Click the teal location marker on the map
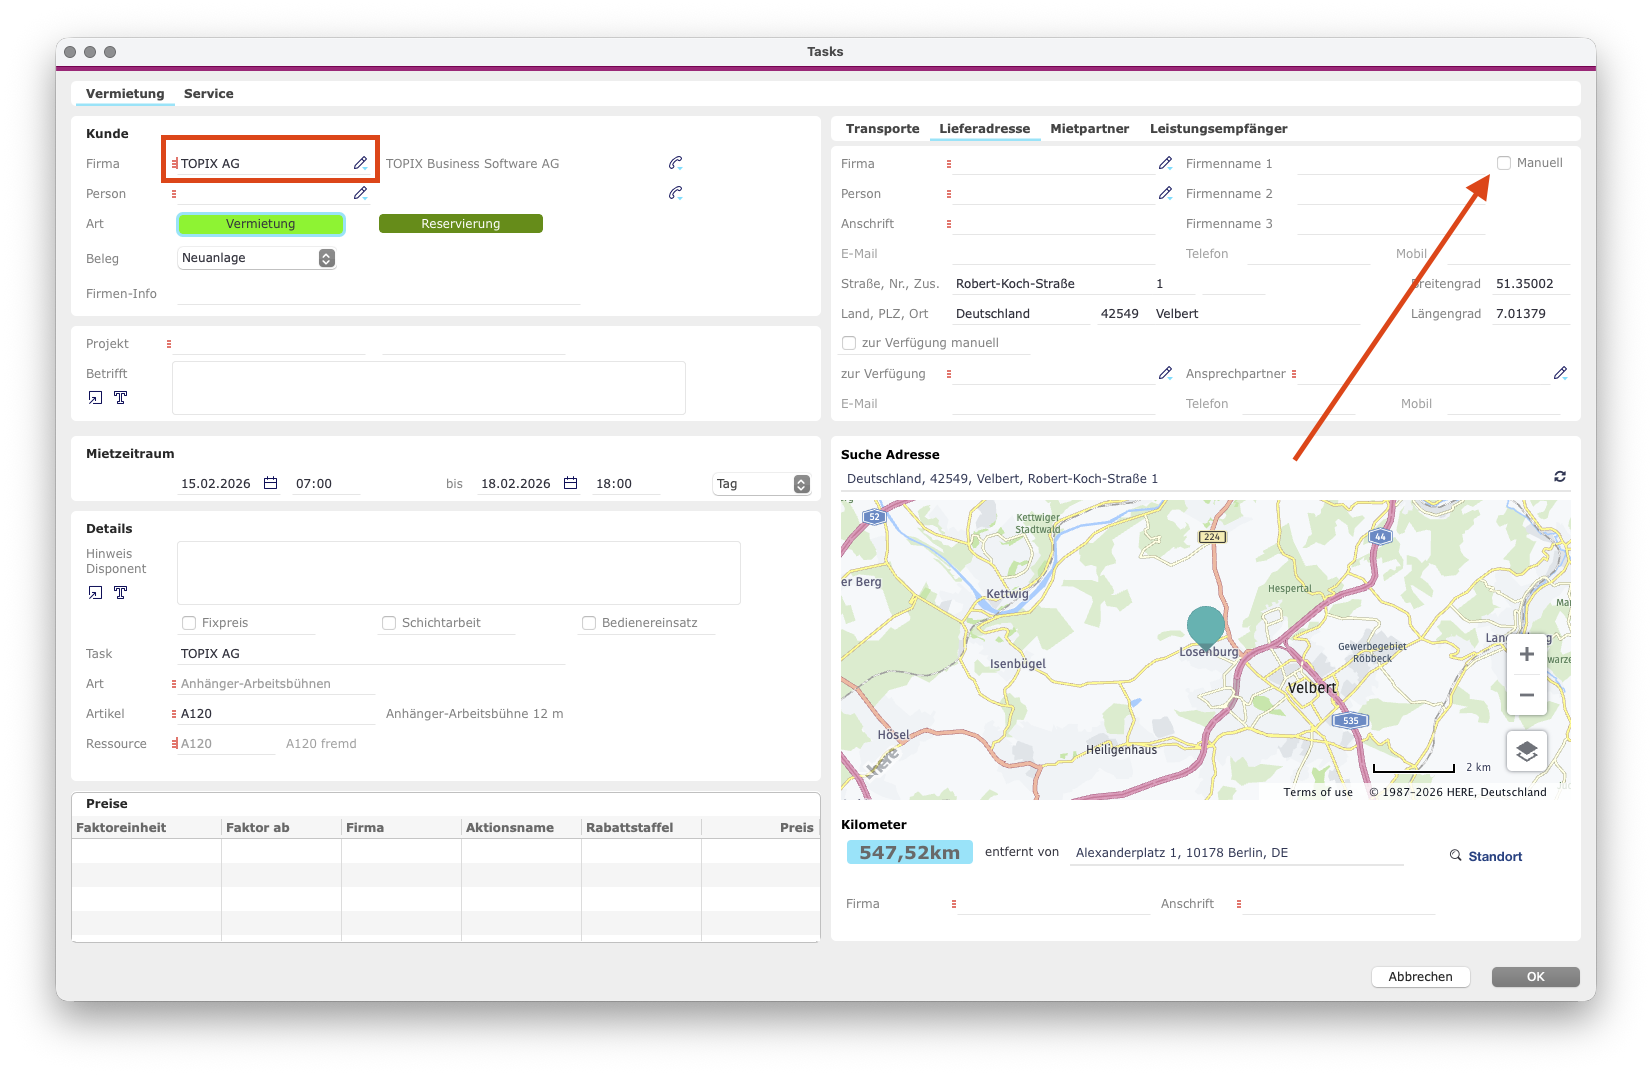The height and width of the screenshot is (1075, 1652). tap(1206, 627)
